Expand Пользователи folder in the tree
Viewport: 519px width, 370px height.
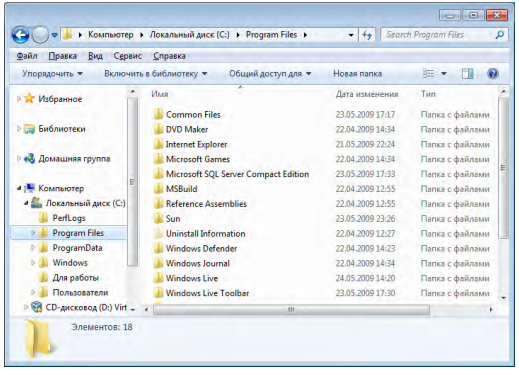(x=33, y=292)
